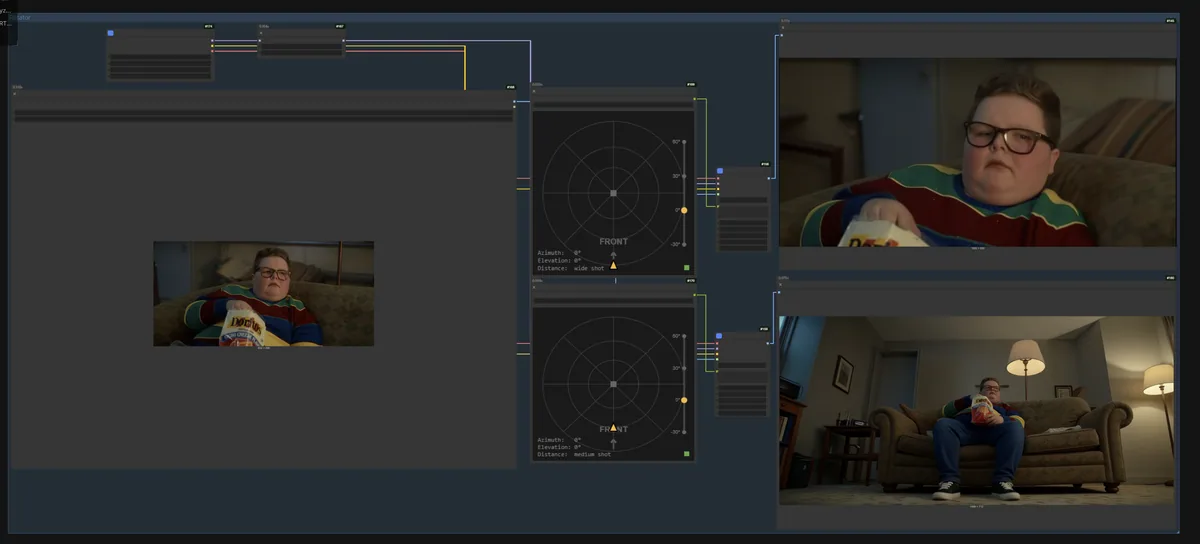The height and width of the screenshot is (544, 1200).
Task: Click the 'Distance: medium shot' readout
Action: [574, 454]
